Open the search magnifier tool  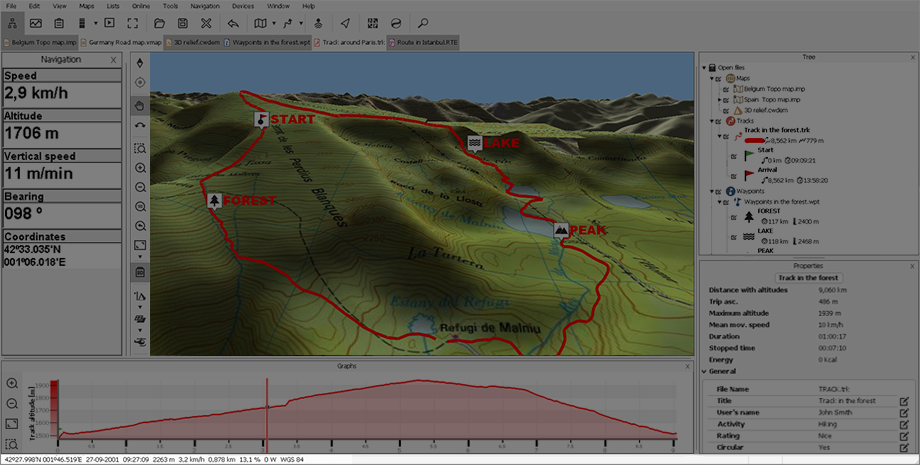pos(423,22)
